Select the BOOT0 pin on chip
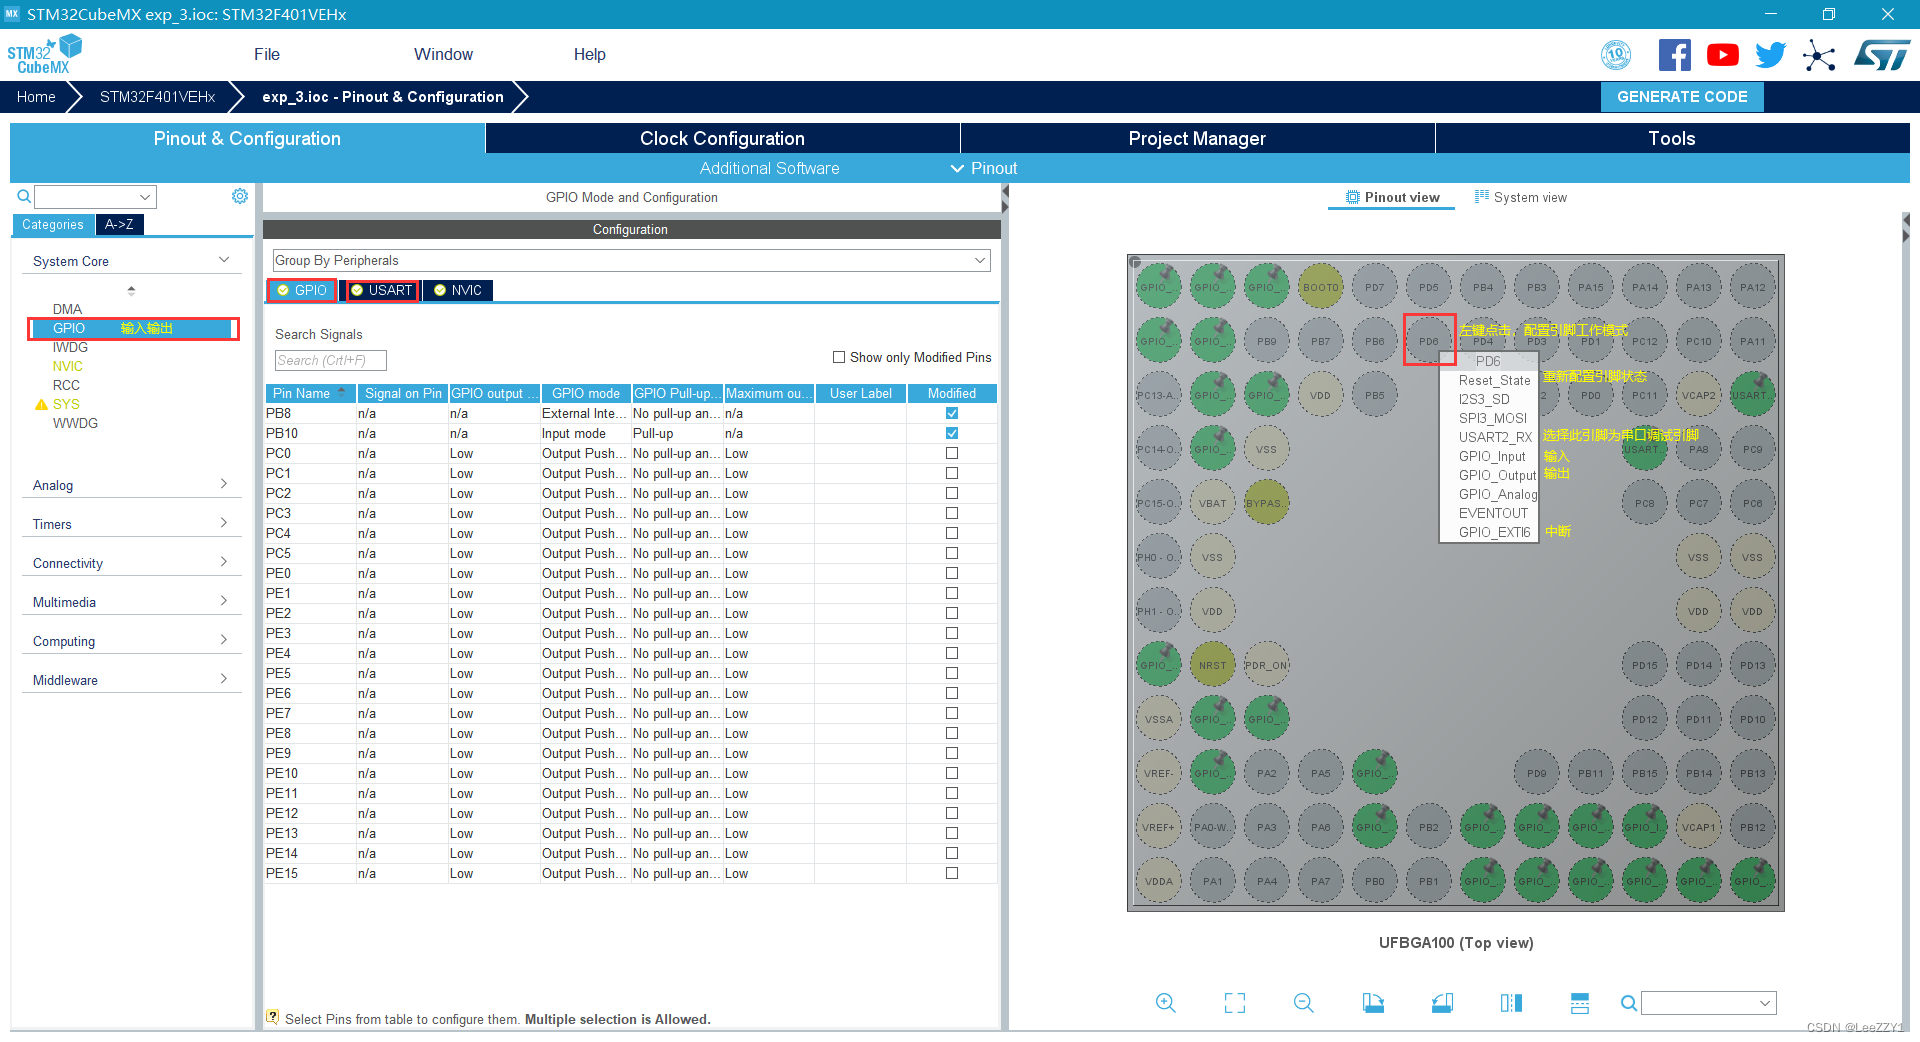This screenshot has height=1042, width=1920. [1320, 287]
